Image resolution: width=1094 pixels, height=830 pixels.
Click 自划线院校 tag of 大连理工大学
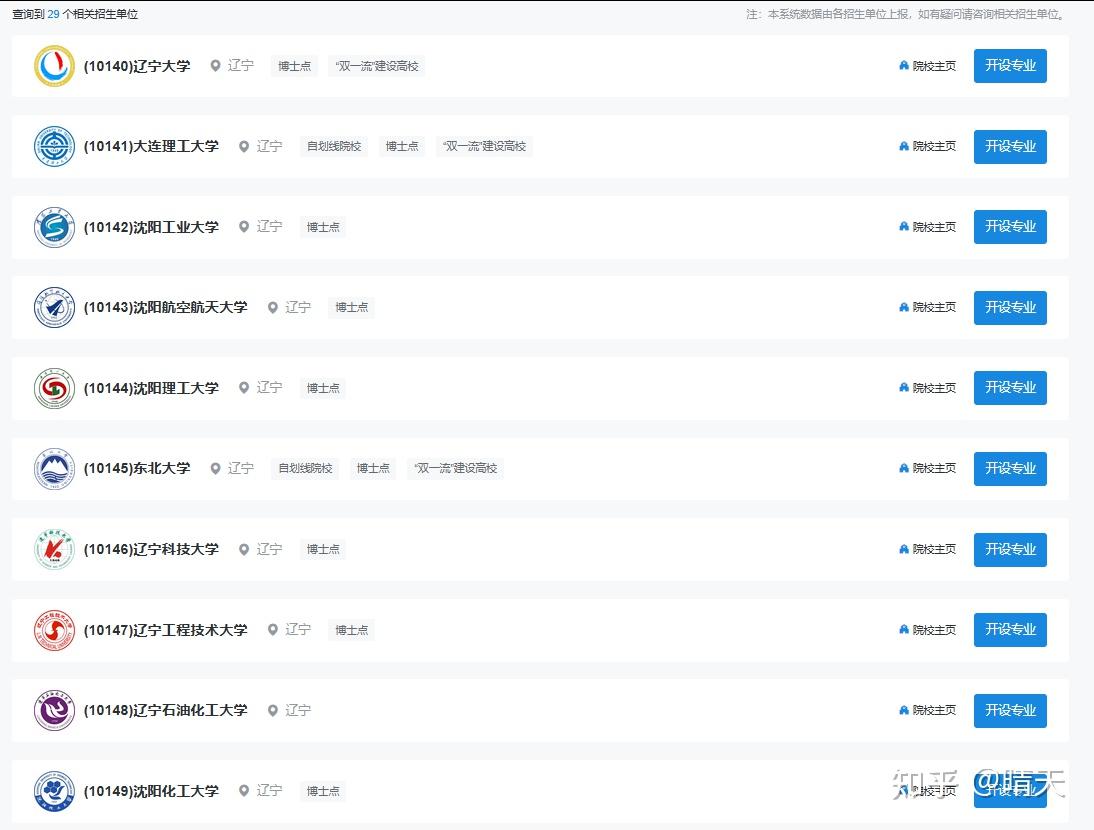[334, 146]
